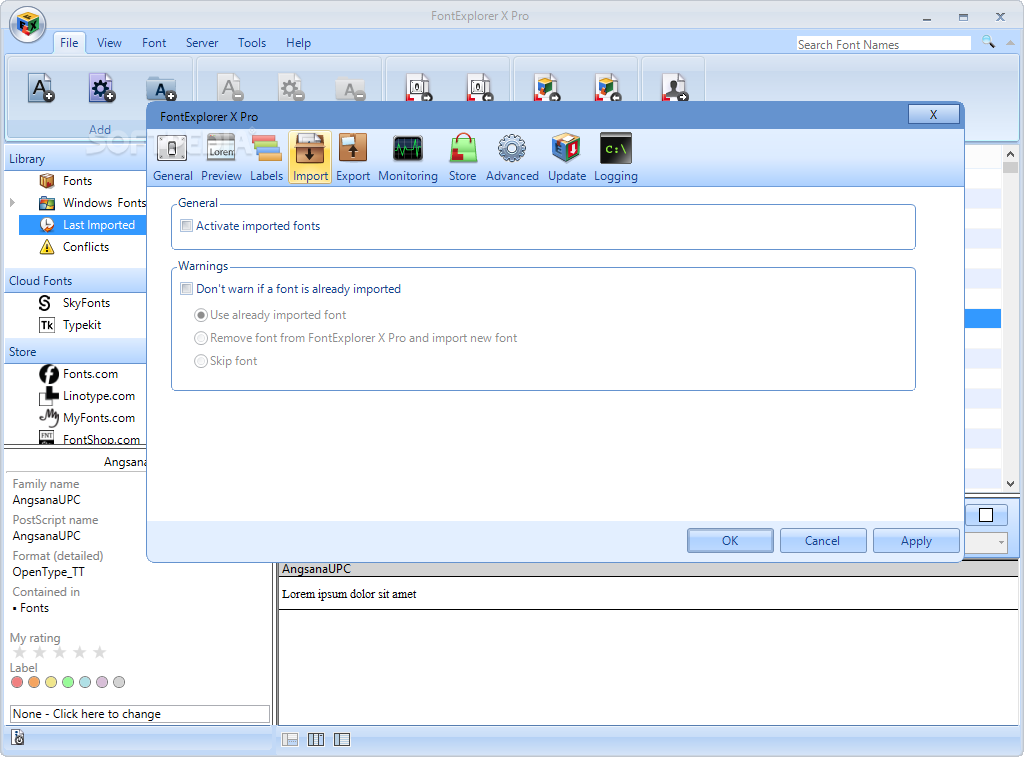The width and height of the screenshot is (1024, 757).
Task: Enable Activate imported fonts checkbox
Action: tap(186, 226)
